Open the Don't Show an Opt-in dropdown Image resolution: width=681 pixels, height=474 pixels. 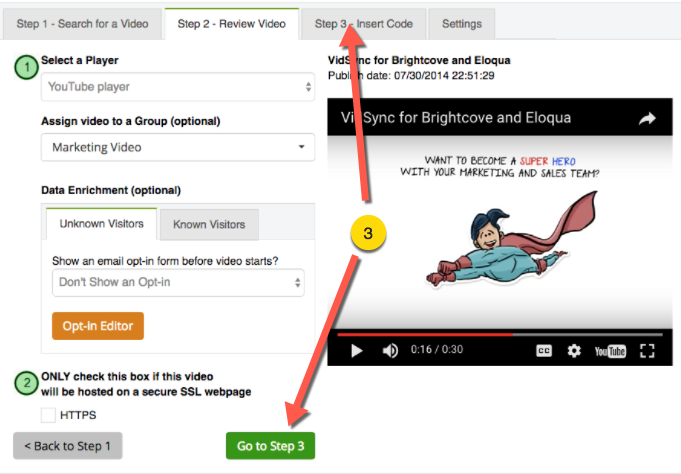[x=178, y=282]
